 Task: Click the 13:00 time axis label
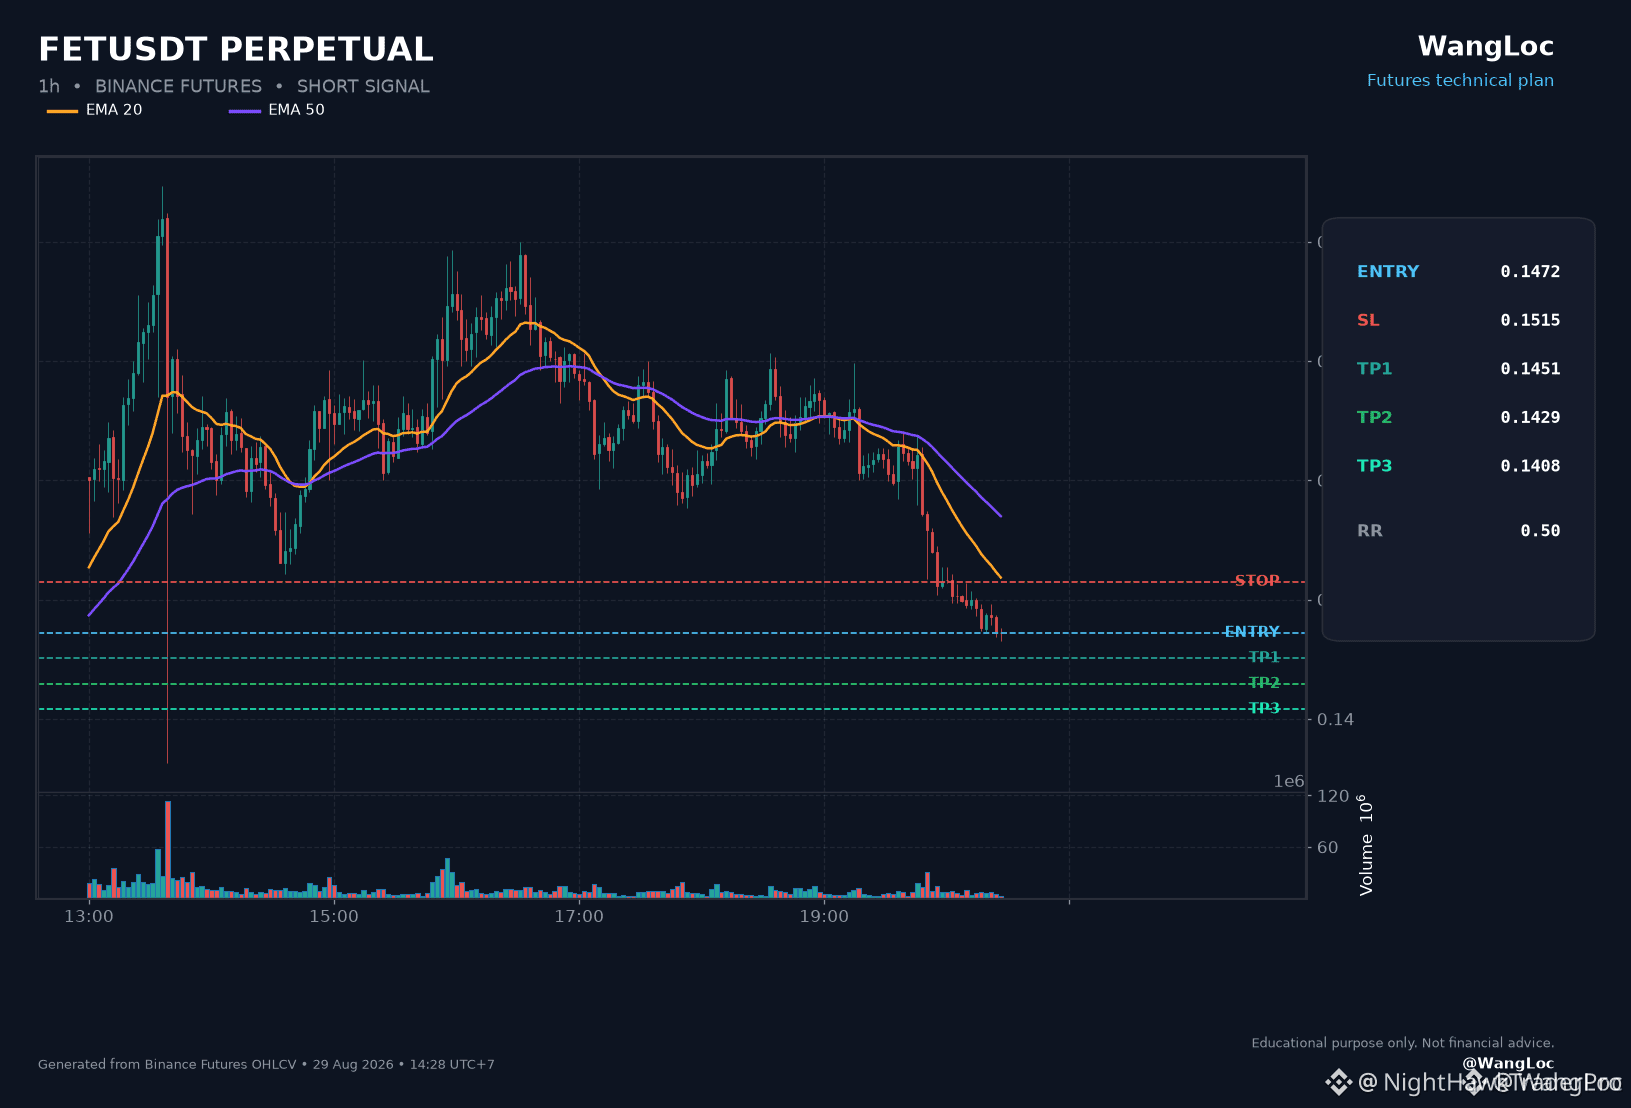[89, 917]
